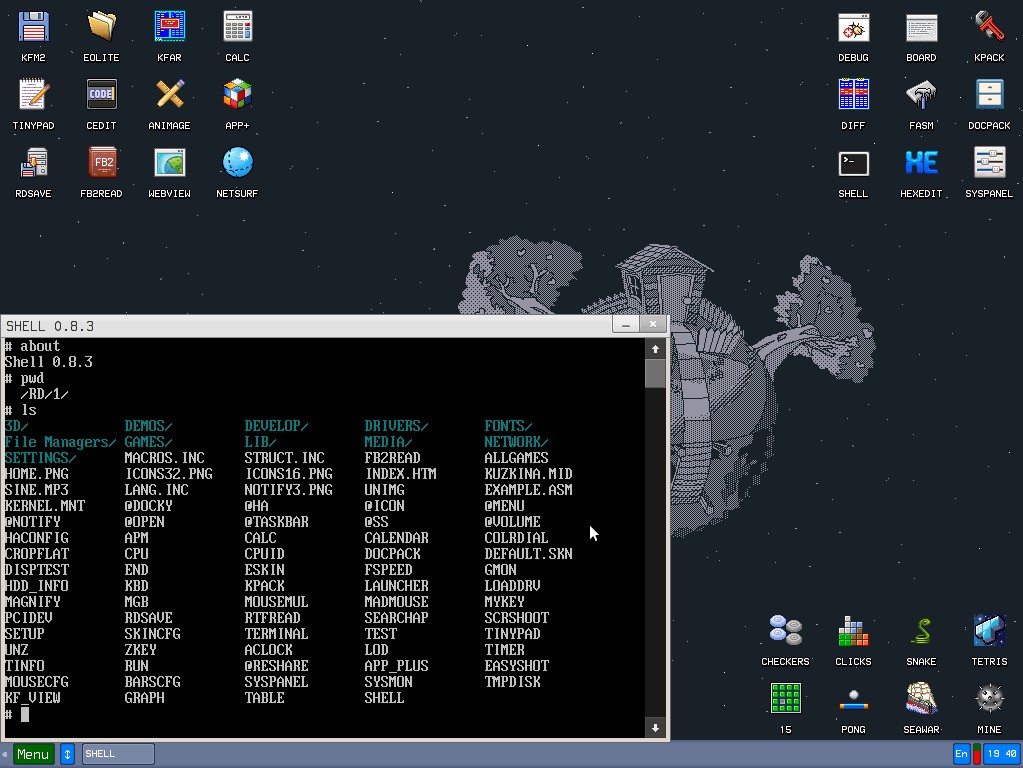Open the SYSPANEL settings icon
This screenshot has height=768, width=1023.
[989, 164]
